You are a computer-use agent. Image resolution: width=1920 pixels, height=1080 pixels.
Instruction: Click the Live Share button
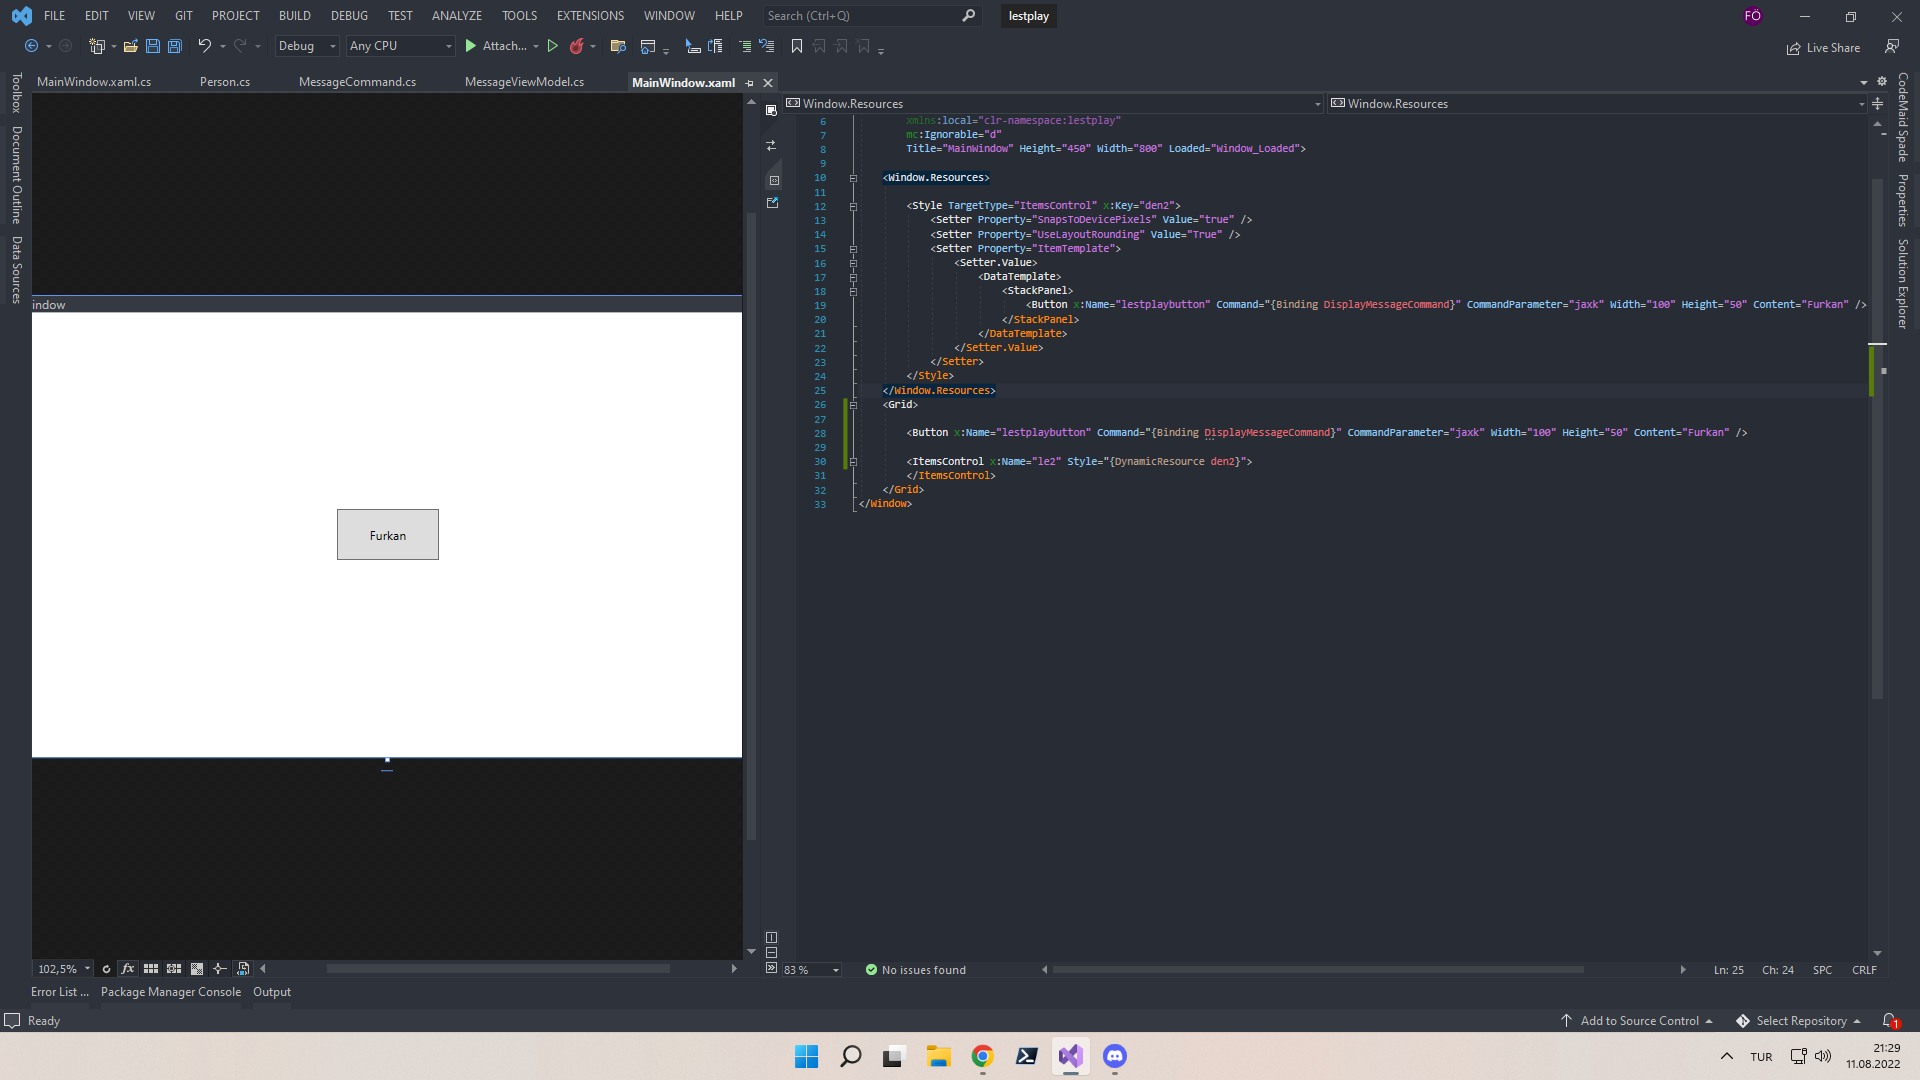pos(1823,48)
